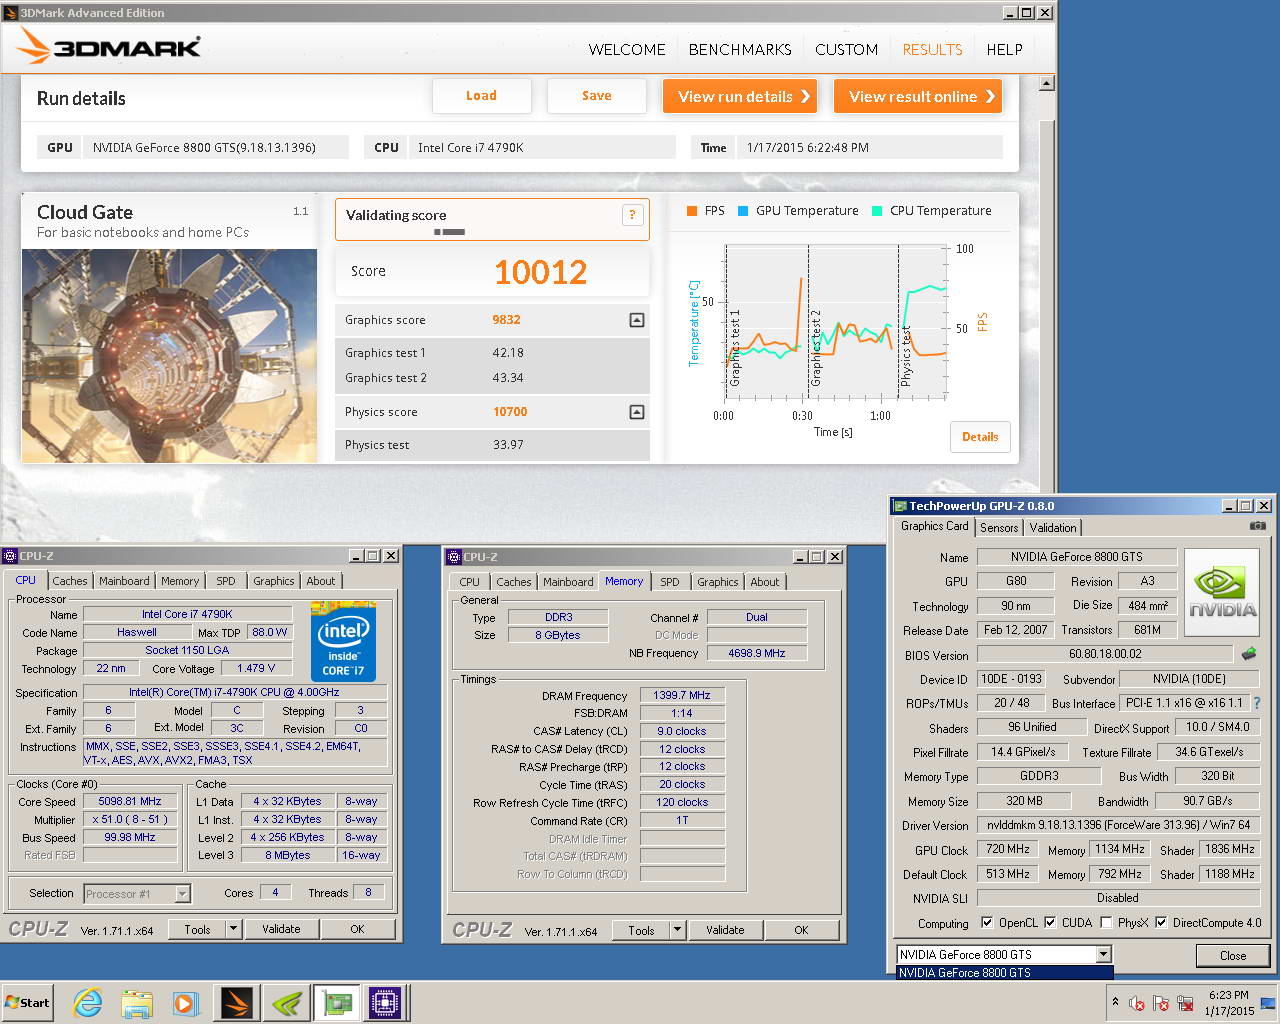Open Tools dropdown arrow in left CPU-Z window

coord(233,929)
